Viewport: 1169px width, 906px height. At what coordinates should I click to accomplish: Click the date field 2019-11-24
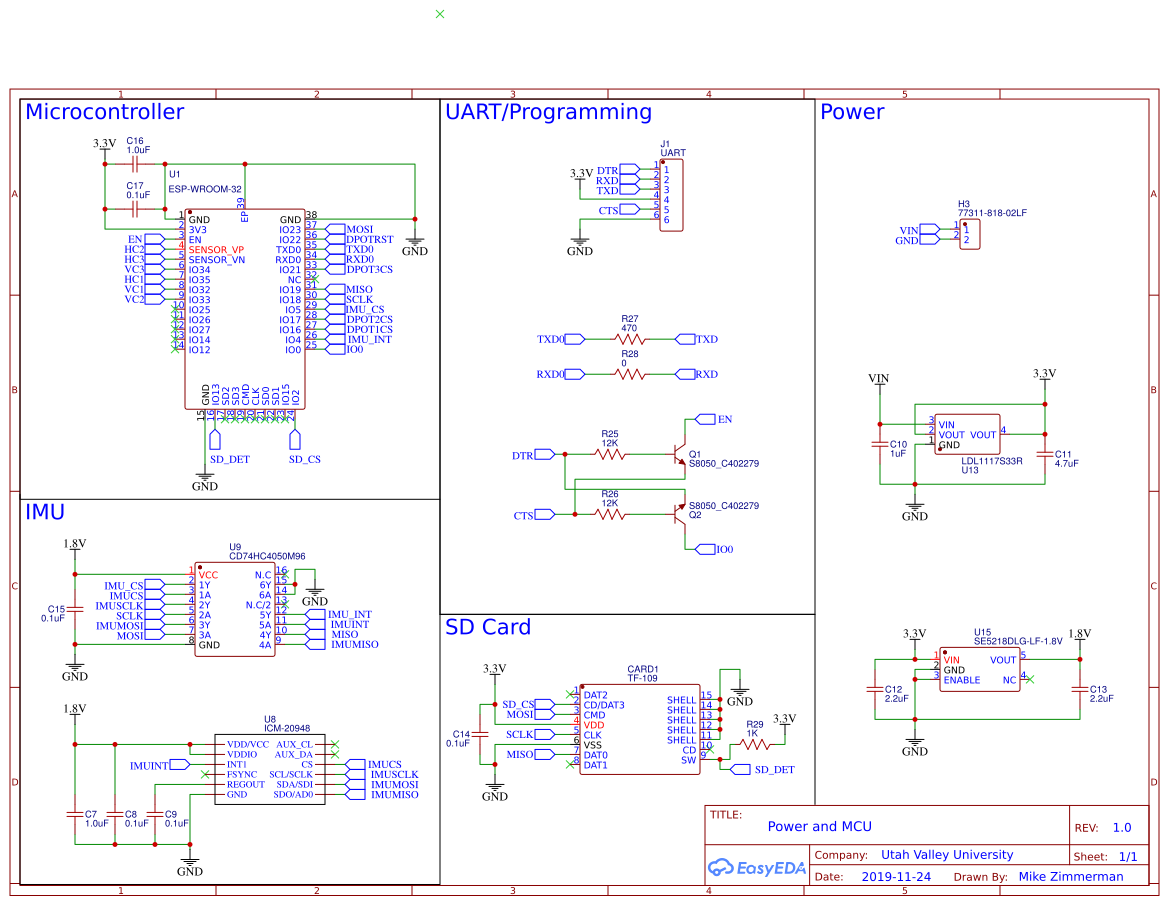[895, 877]
